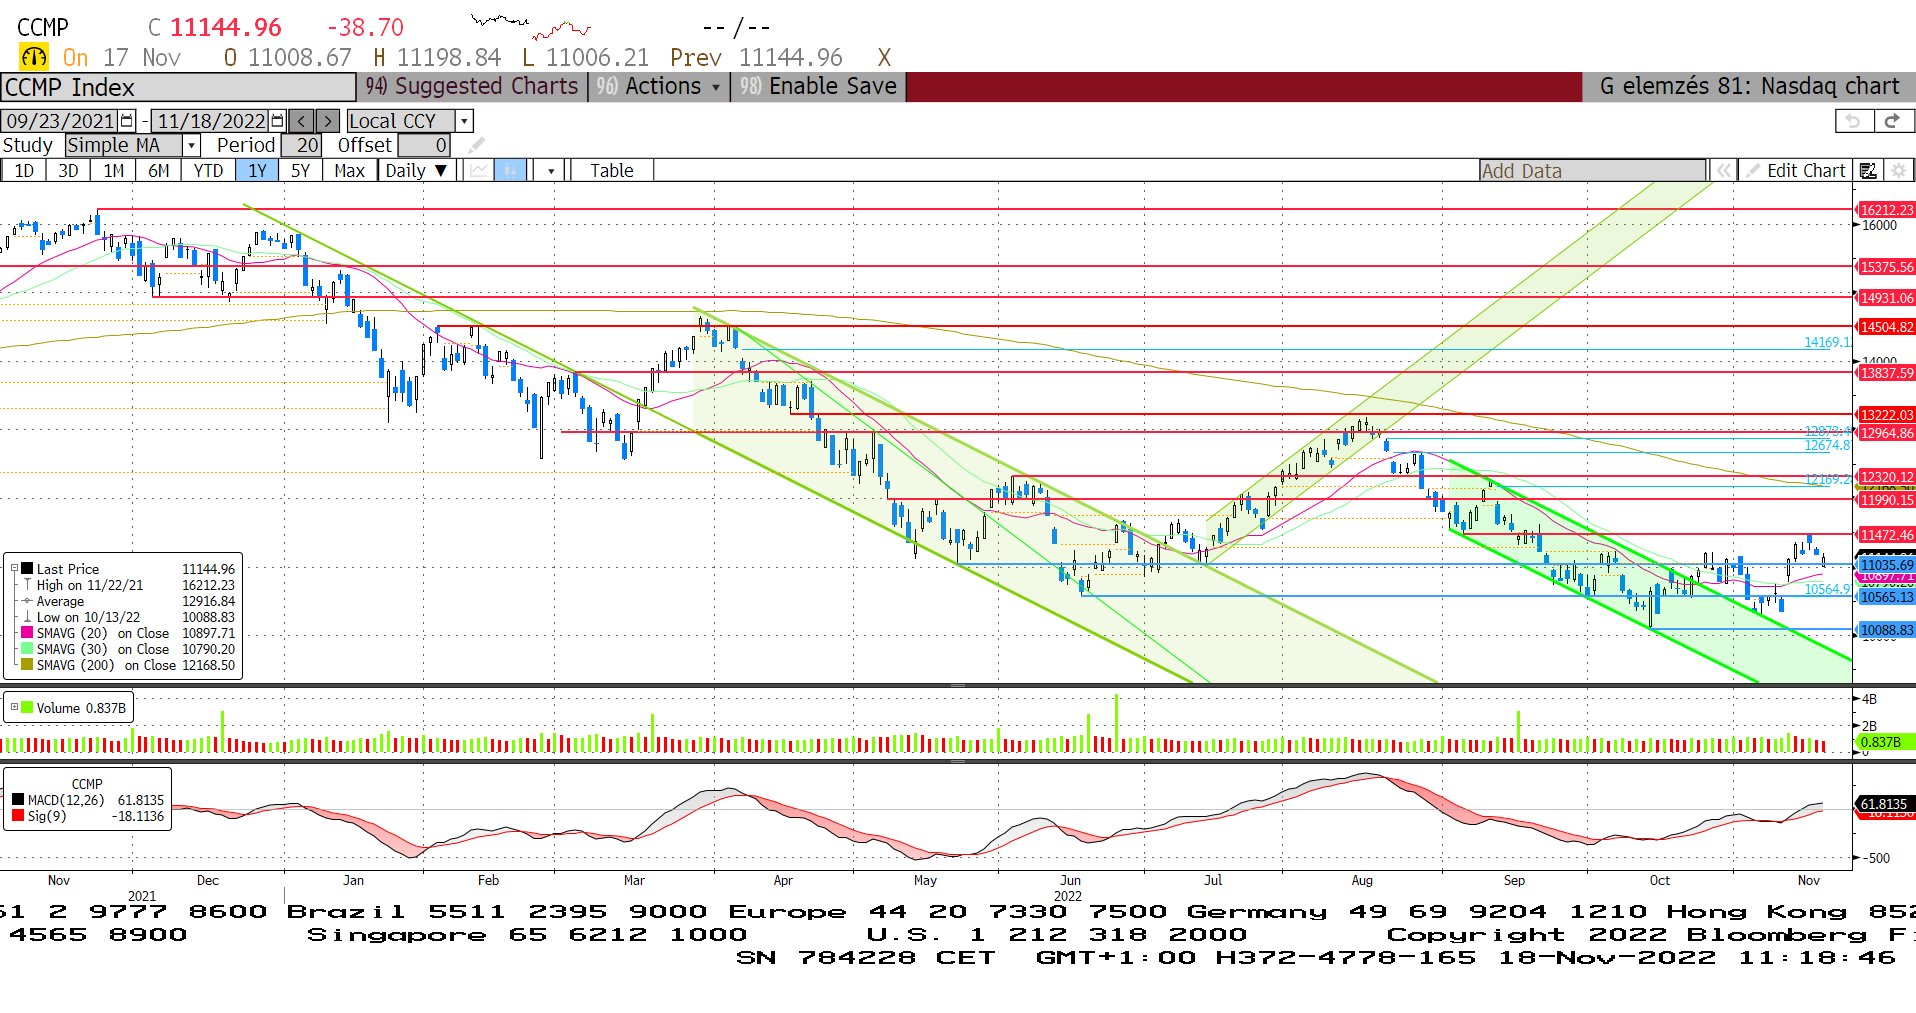Click the Sig(9) red swatch
The width and height of the screenshot is (1916, 1013).
pyautogui.click(x=18, y=816)
